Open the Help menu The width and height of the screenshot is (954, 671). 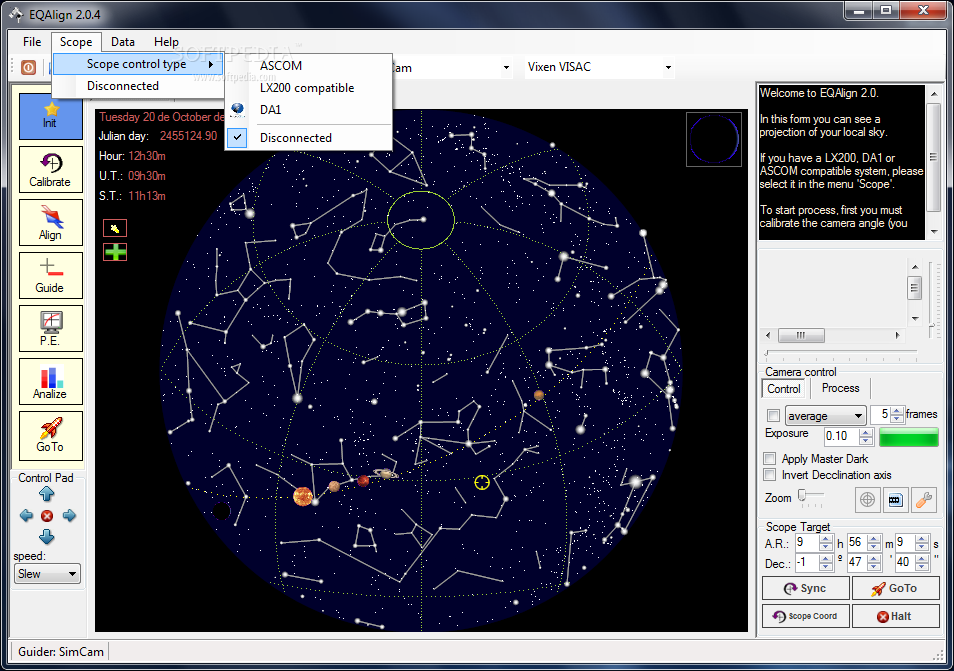pos(166,41)
